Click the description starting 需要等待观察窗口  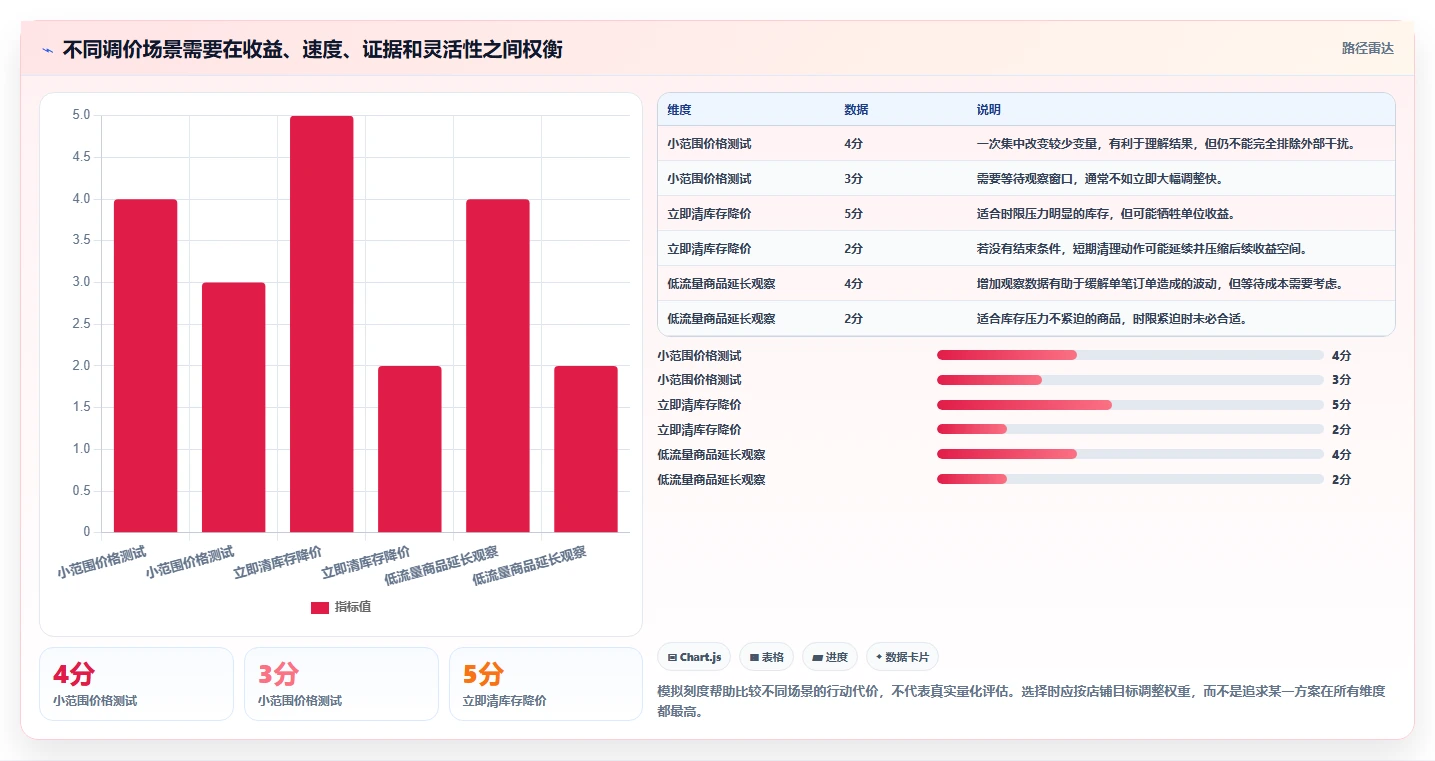1100,179
